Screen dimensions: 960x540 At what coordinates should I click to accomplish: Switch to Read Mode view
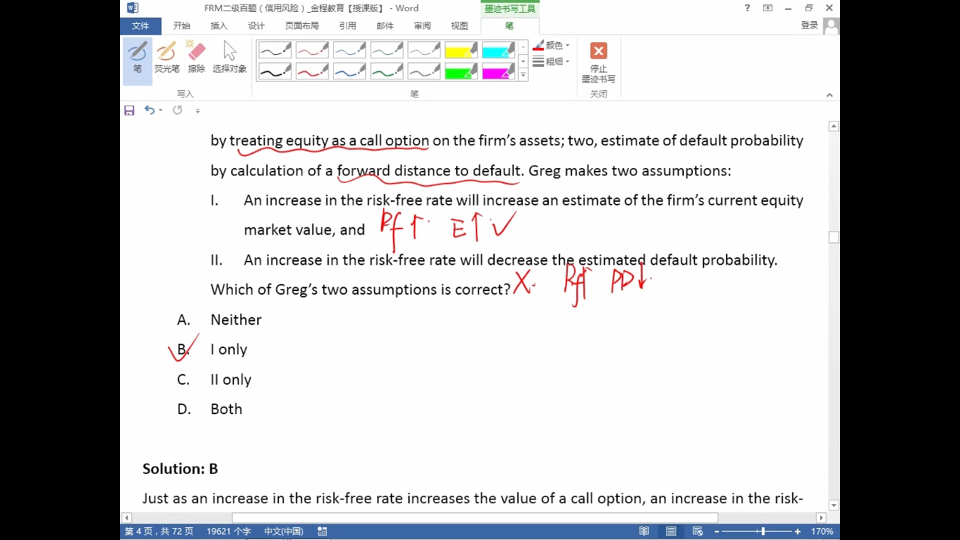(x=644, y=531)
